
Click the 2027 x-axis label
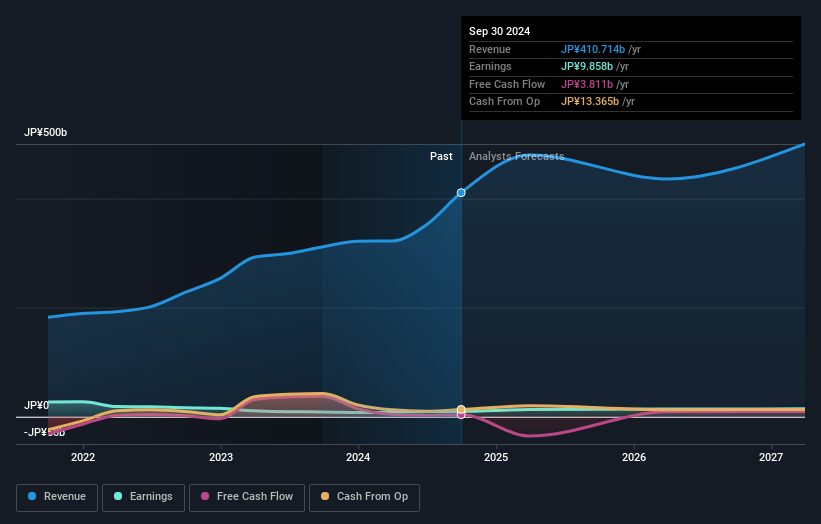tap(771, 457)
